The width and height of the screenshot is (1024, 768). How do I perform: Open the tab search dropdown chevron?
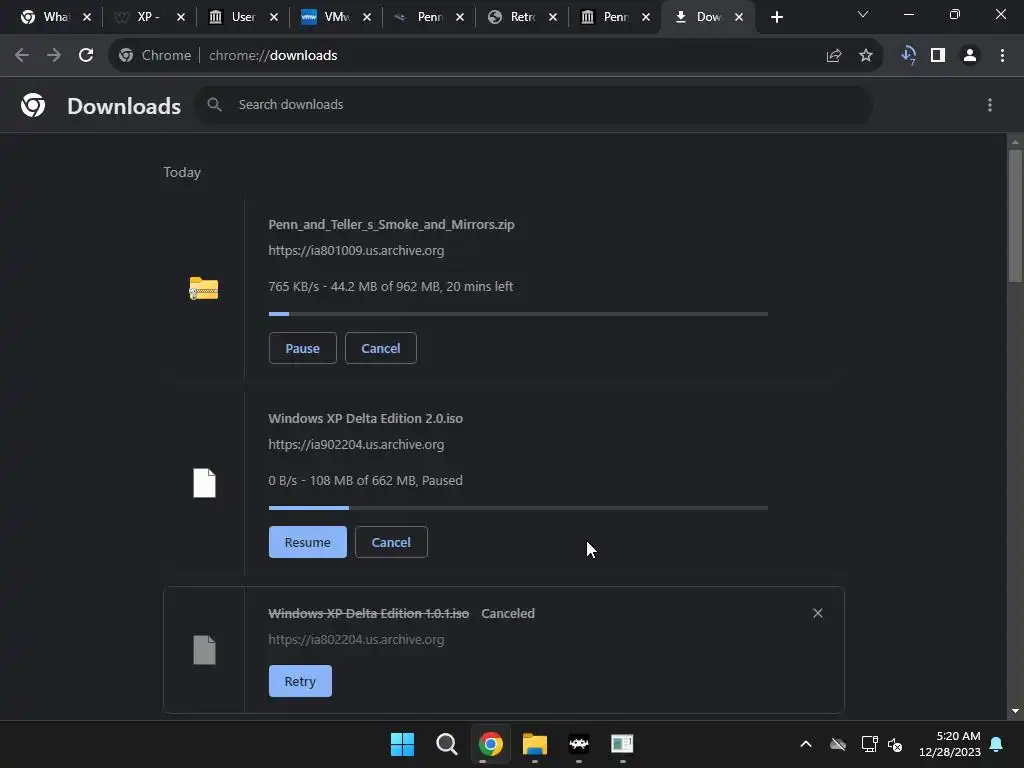click(x=863, y=14)
